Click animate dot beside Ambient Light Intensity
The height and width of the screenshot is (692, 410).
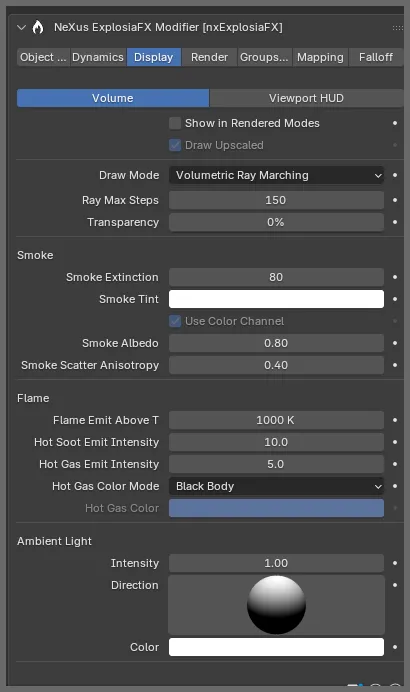coord(395,563)
